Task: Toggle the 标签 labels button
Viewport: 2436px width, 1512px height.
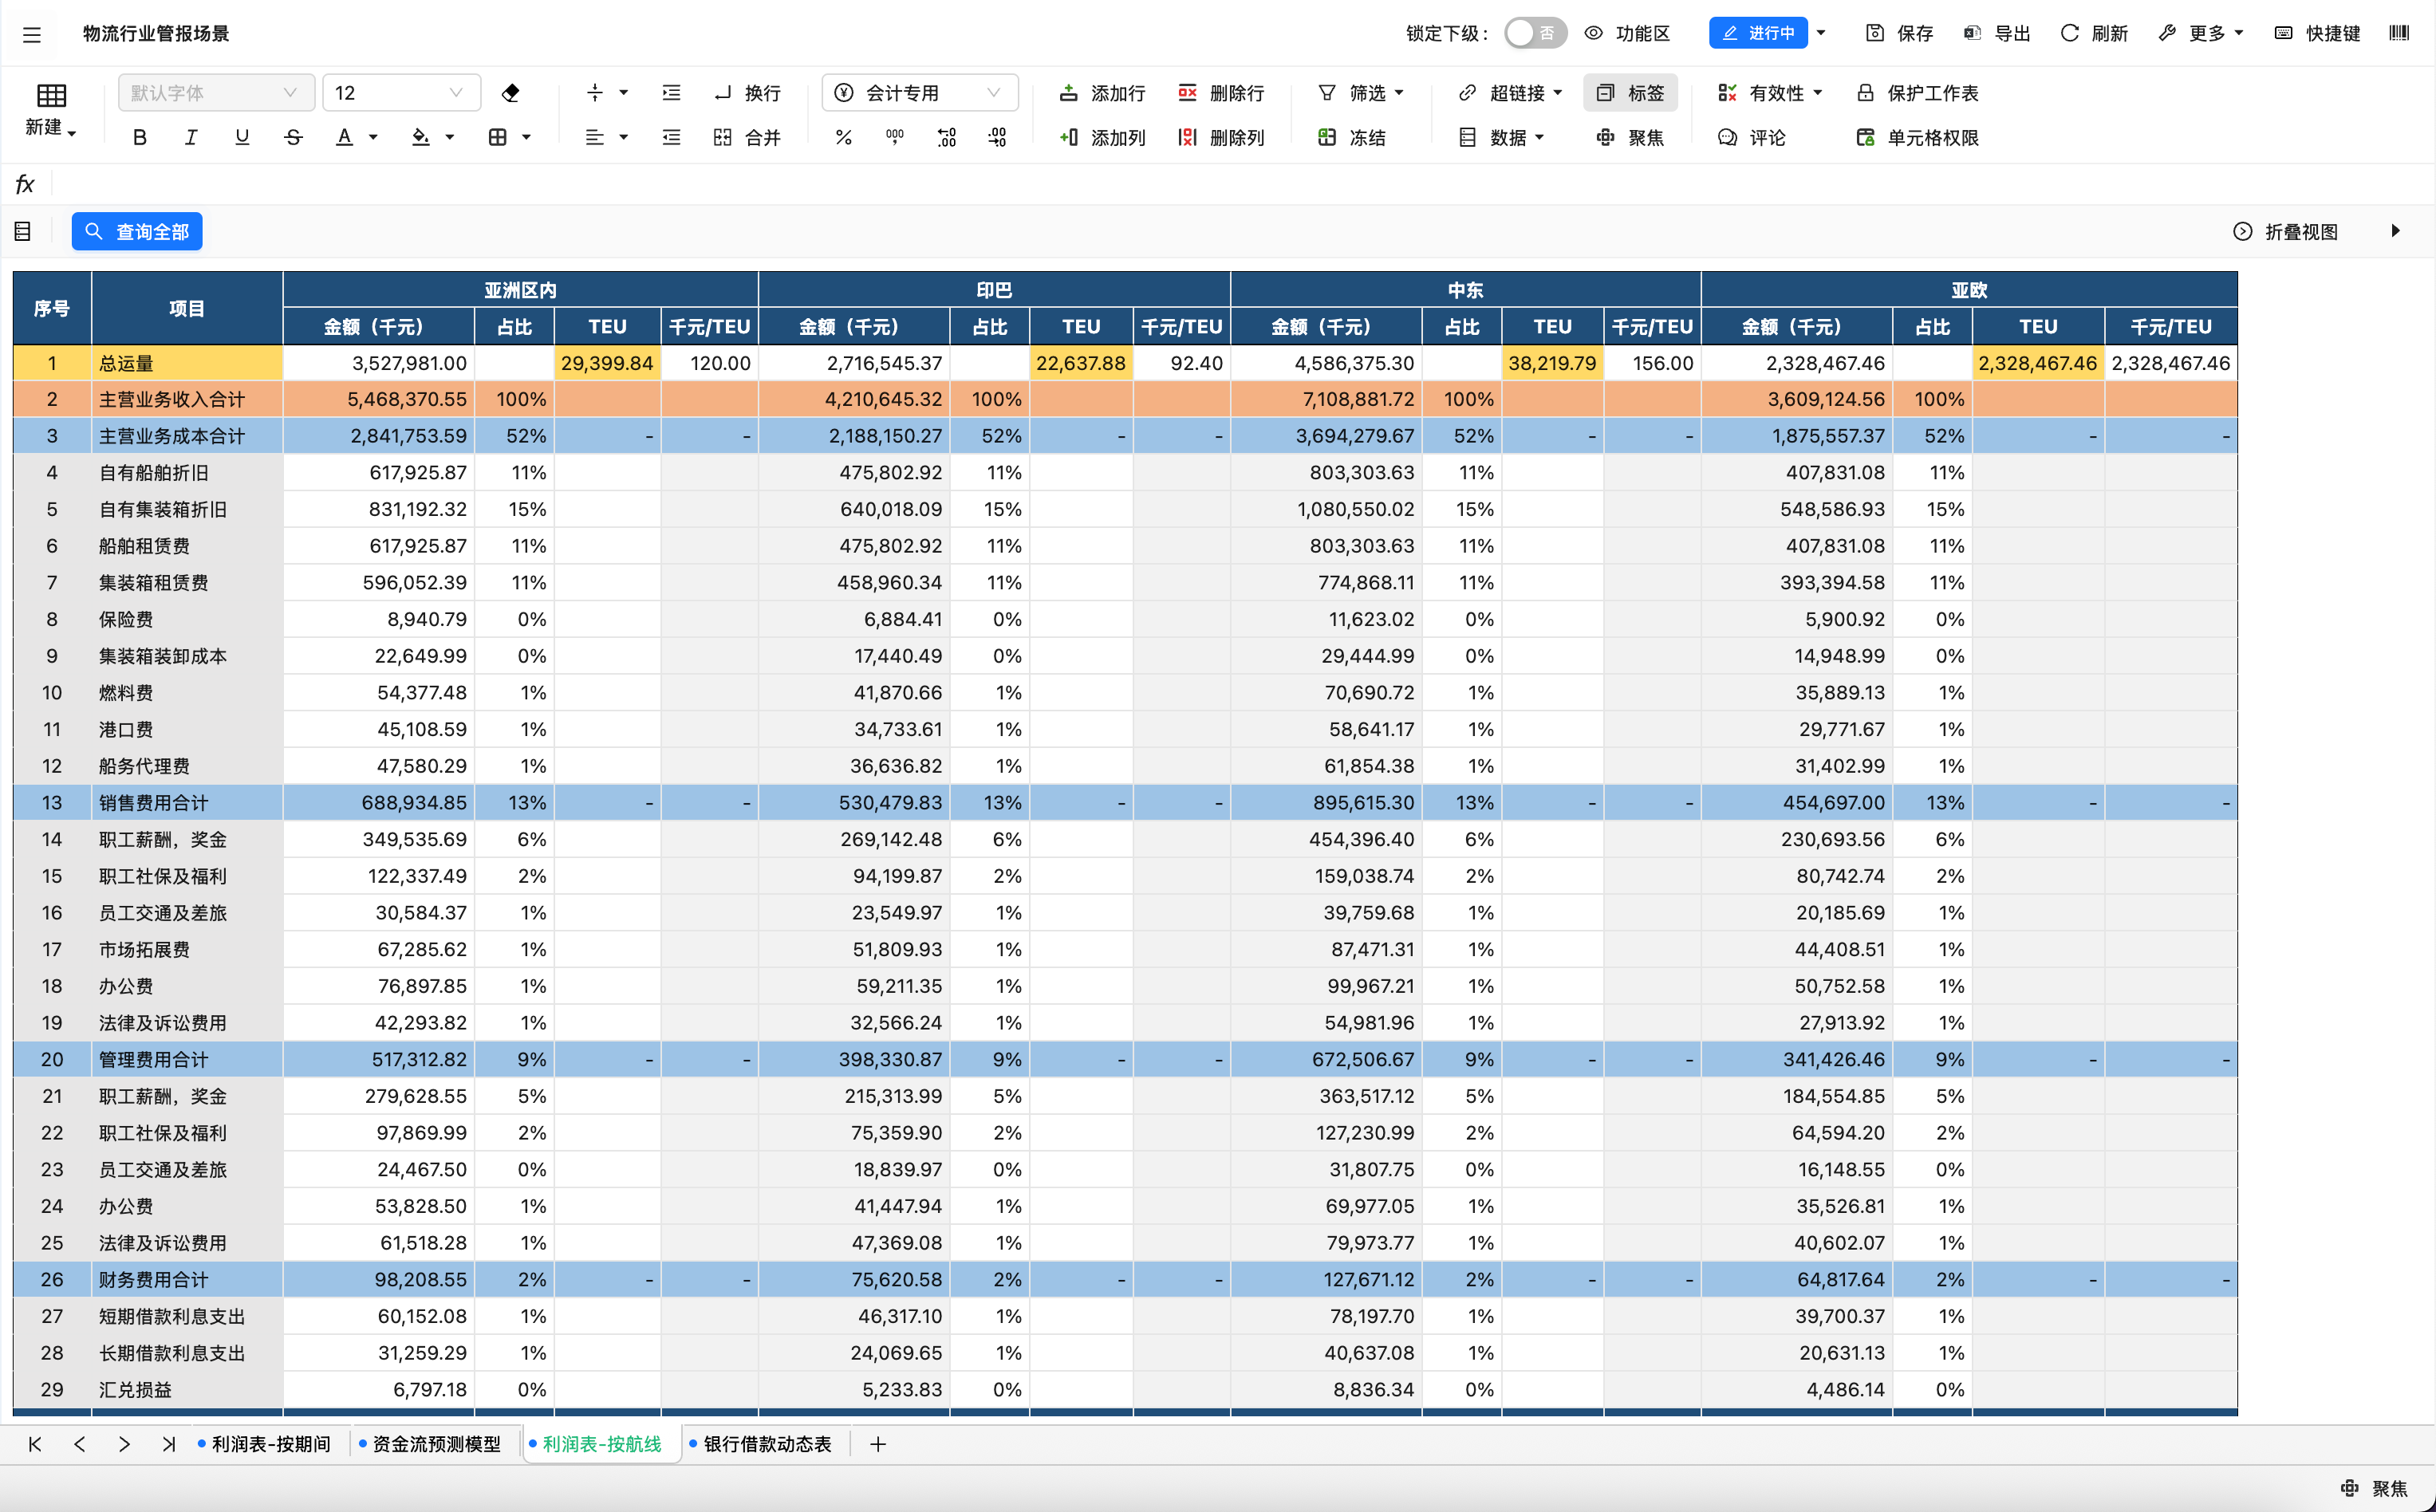Action: click(1630, 93)
